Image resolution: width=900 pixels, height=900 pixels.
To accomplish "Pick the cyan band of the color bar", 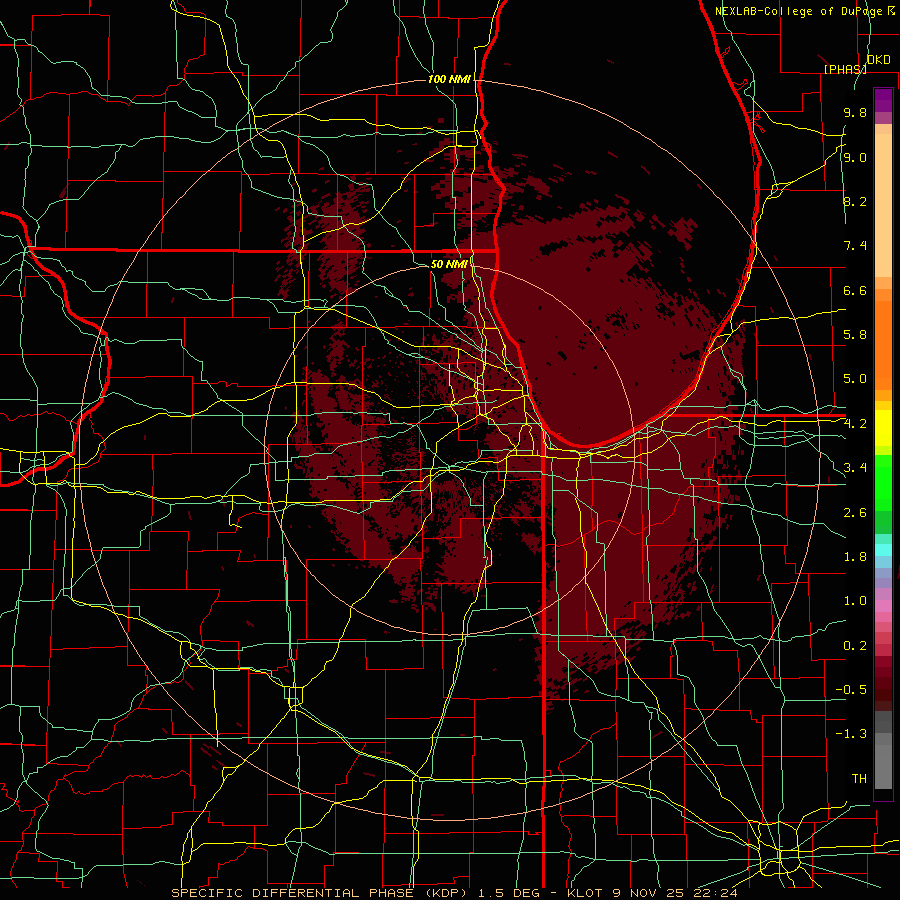I will tap(883, 550).
